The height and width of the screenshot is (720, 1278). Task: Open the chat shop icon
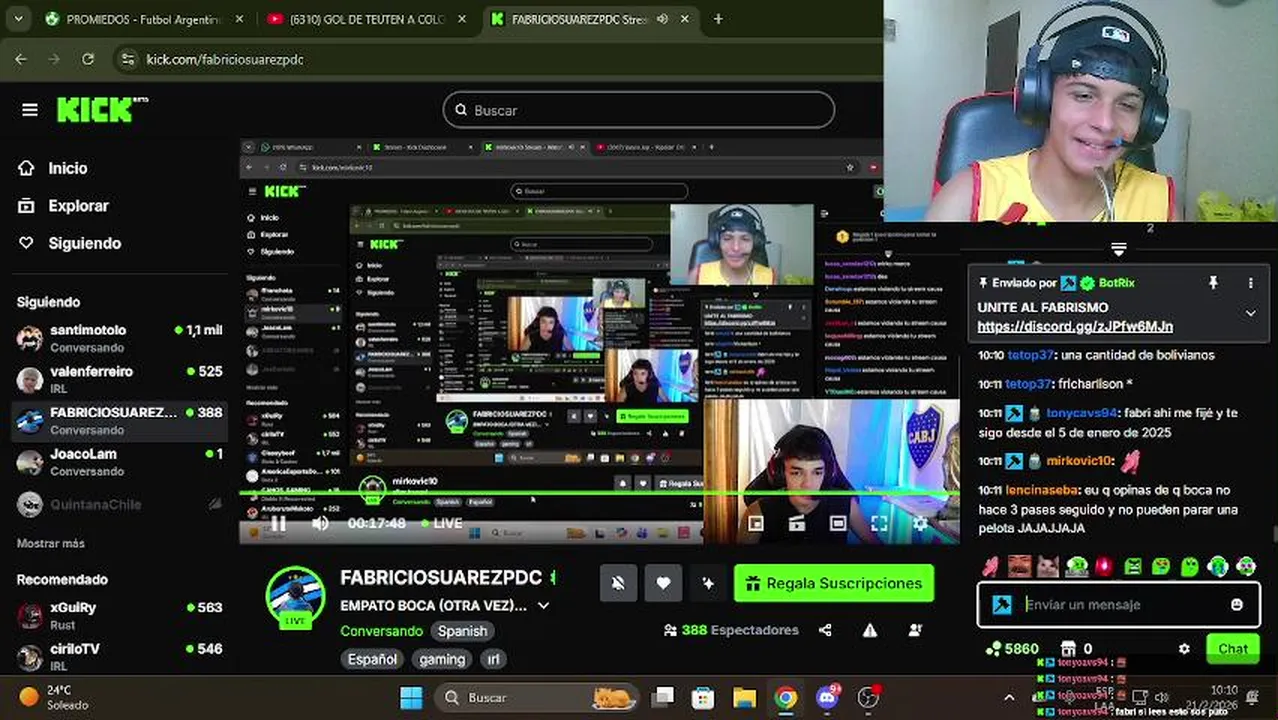tap(1069, 649)
